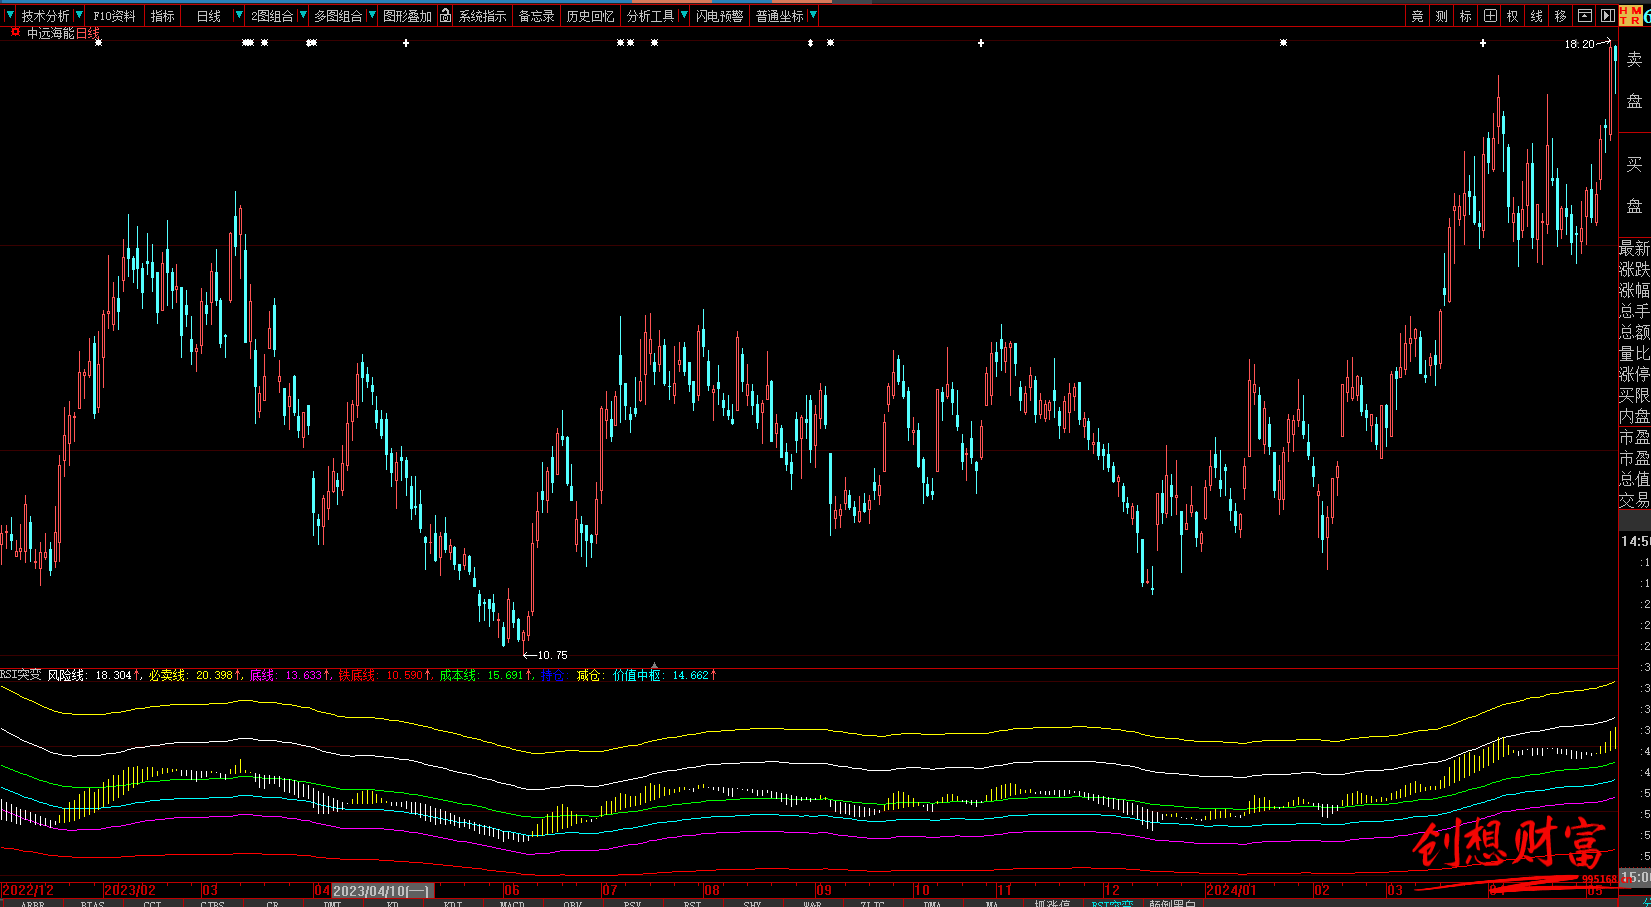Click the 图形叠加 overlay button
This screenshot has width=1651, height=907.
point(407,16)
